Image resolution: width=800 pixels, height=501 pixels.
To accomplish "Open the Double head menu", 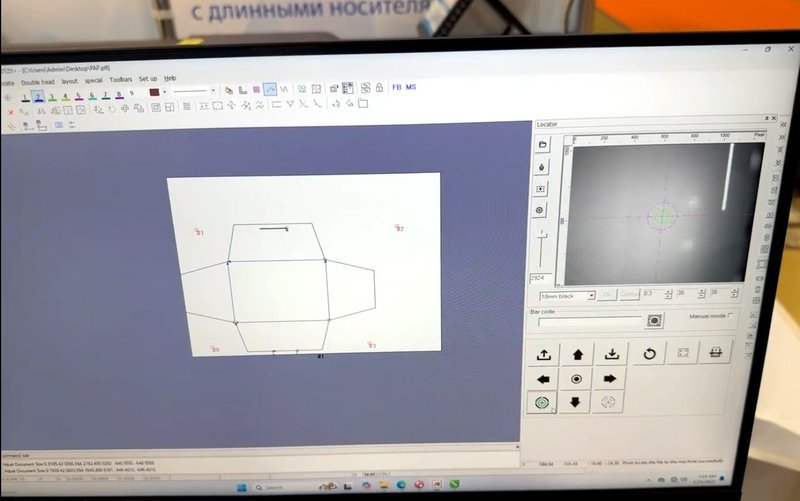I will pos(38,82).
